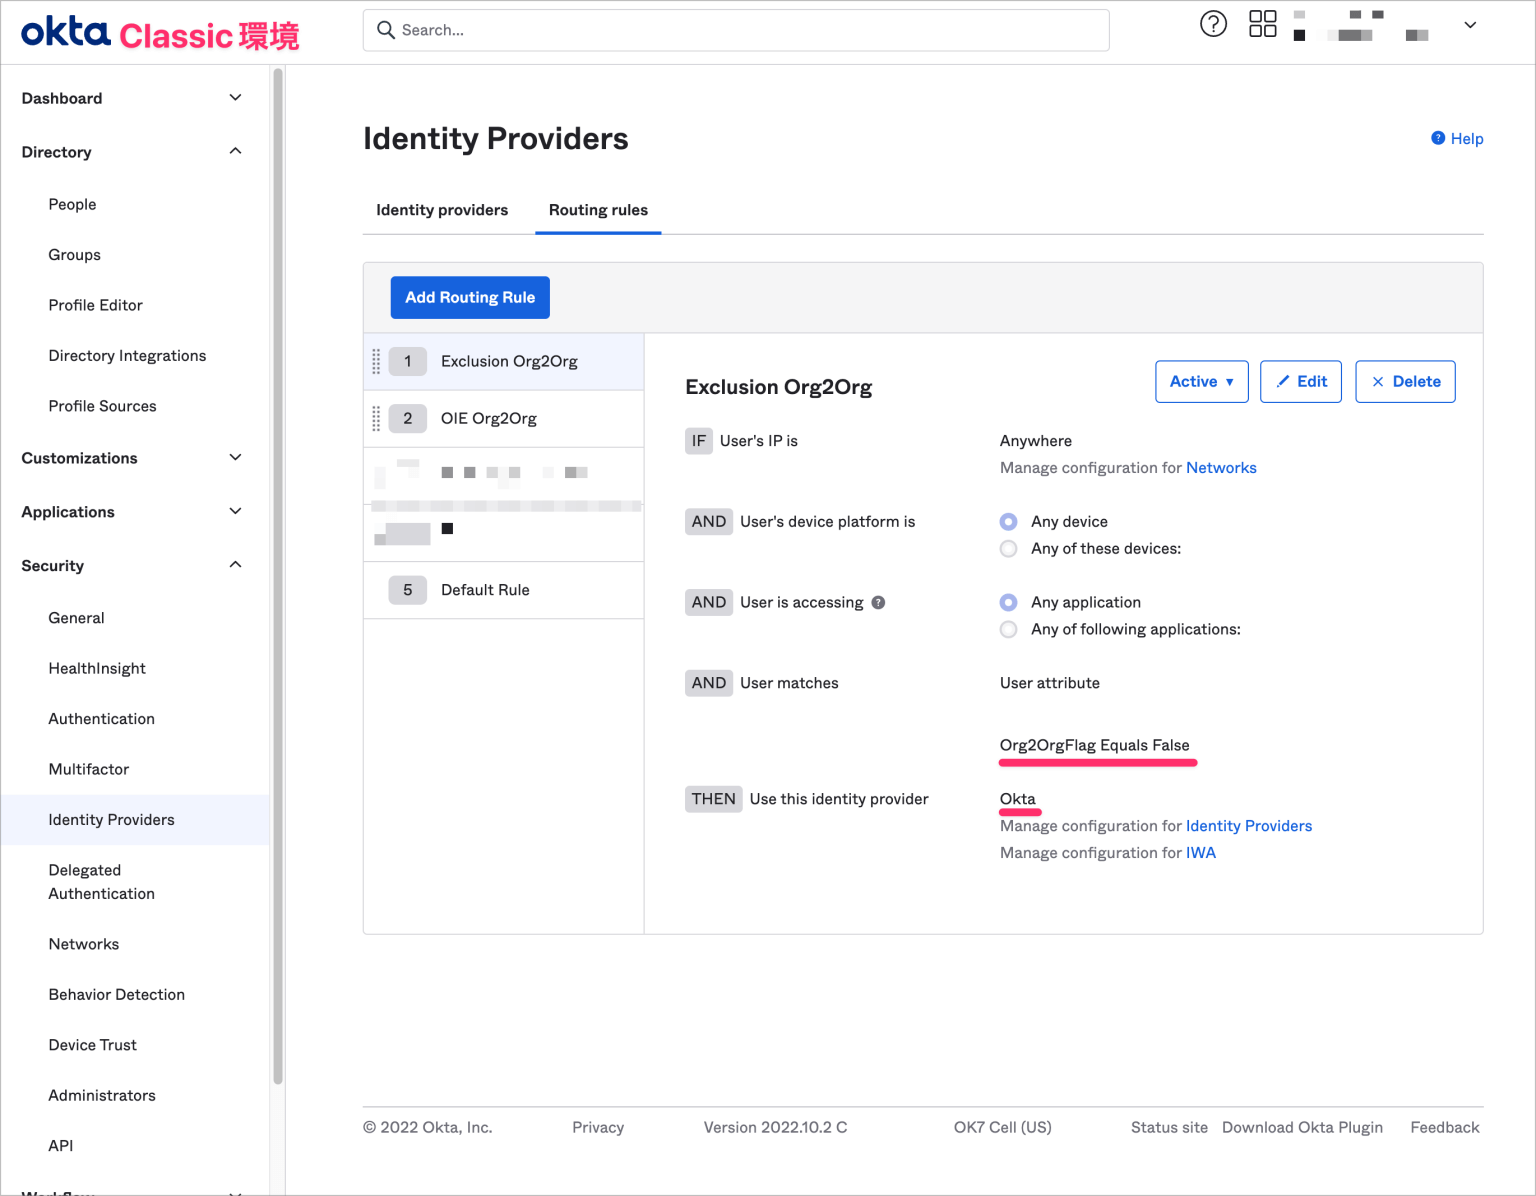
Task: Click the tooltip icon beside User is accessing
Action: (878, 602)
